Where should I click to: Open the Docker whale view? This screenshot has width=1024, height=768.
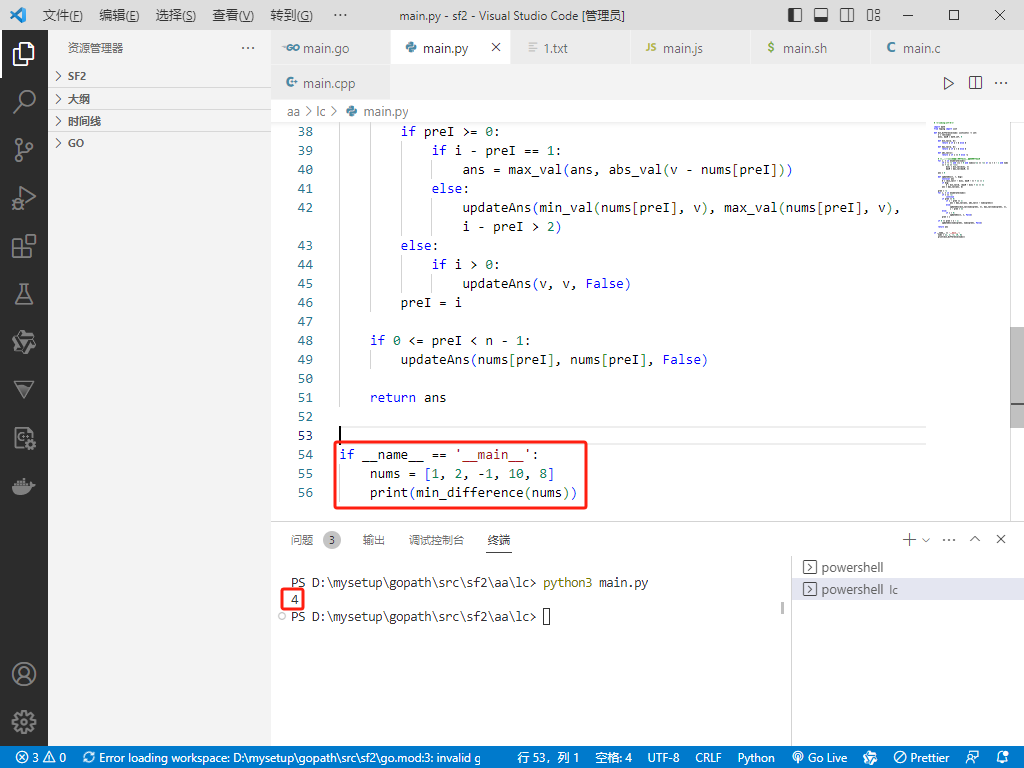coord(24,486)
